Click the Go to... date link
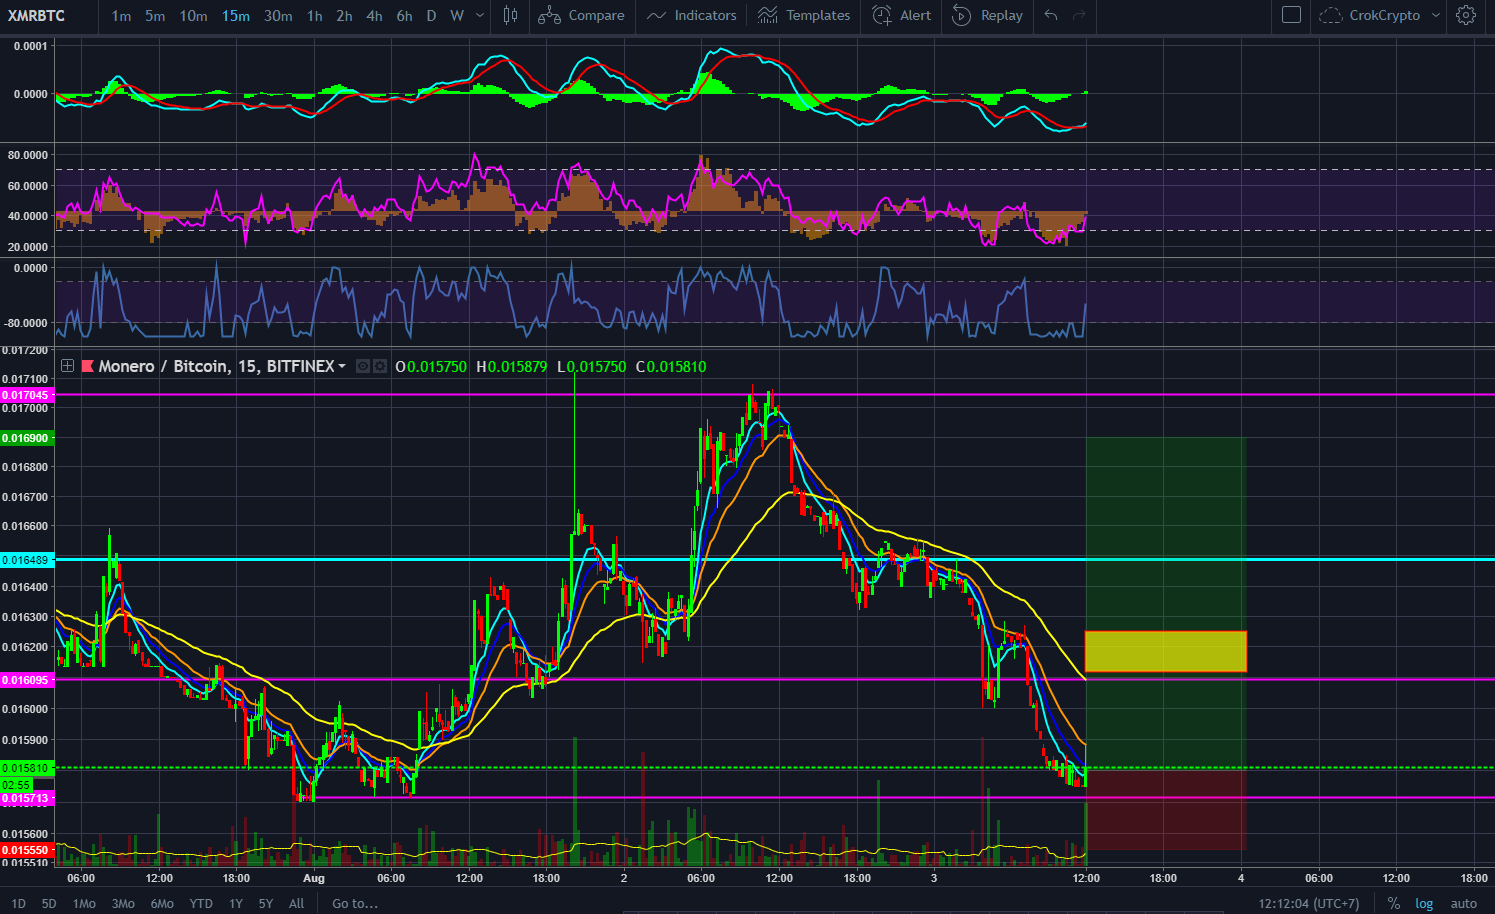The height and width of the screenshot is (914, 1495). coord(355,903)
